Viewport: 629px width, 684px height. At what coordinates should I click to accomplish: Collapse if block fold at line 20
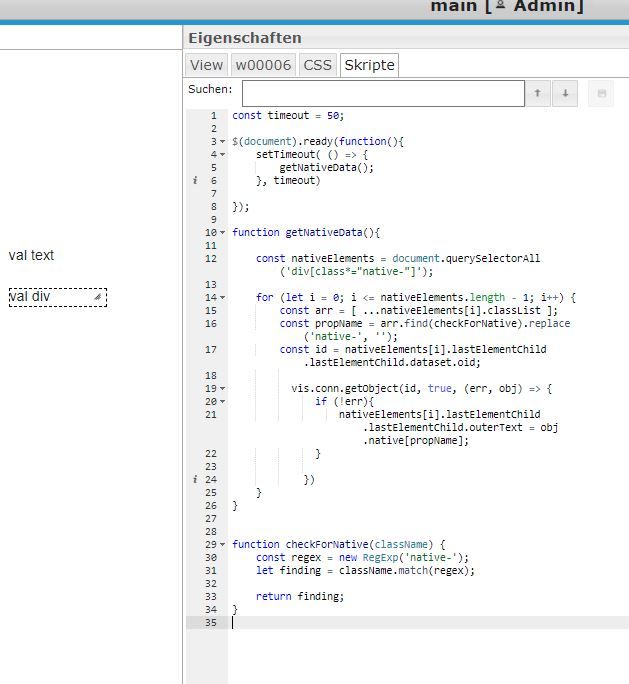coord(222,401)
